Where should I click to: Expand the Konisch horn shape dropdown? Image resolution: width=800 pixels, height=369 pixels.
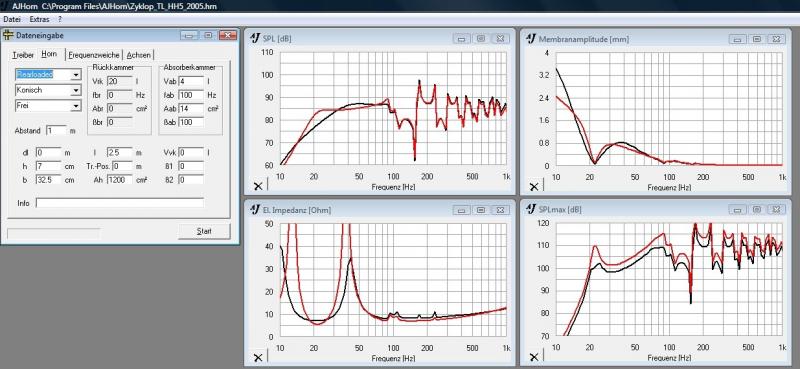pyautogui.click(x=76, y=90)
